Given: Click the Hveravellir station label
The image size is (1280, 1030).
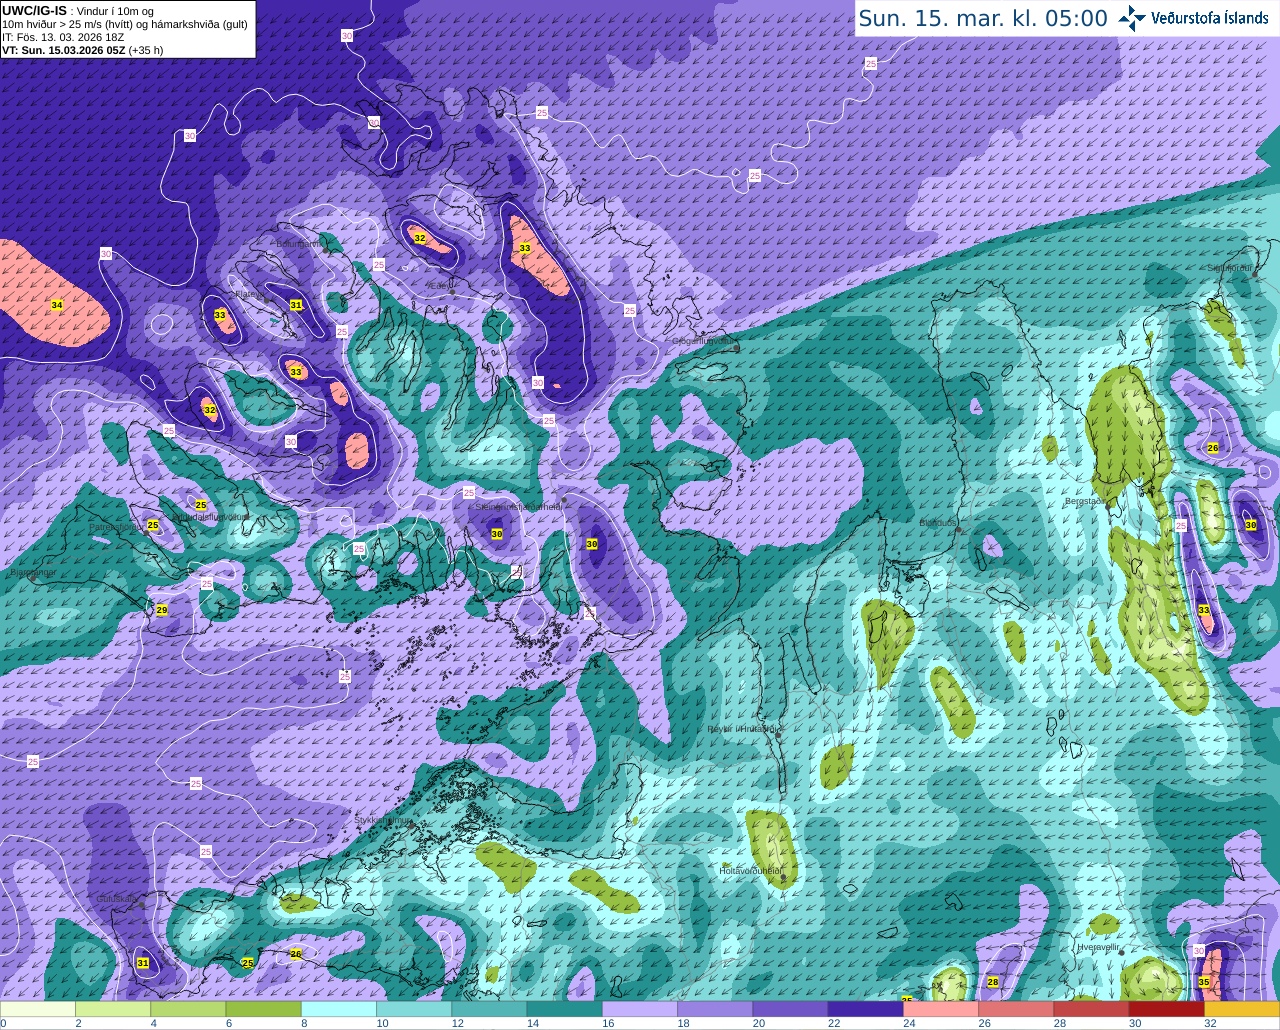Looking at the screenshot, I should click(1098, 947).
